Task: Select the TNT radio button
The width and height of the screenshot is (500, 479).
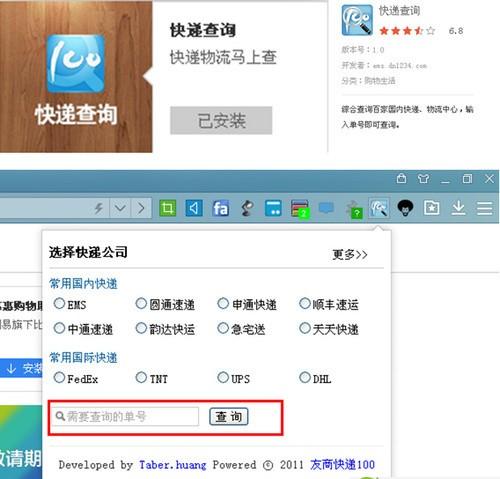Action: coord(141,378)
